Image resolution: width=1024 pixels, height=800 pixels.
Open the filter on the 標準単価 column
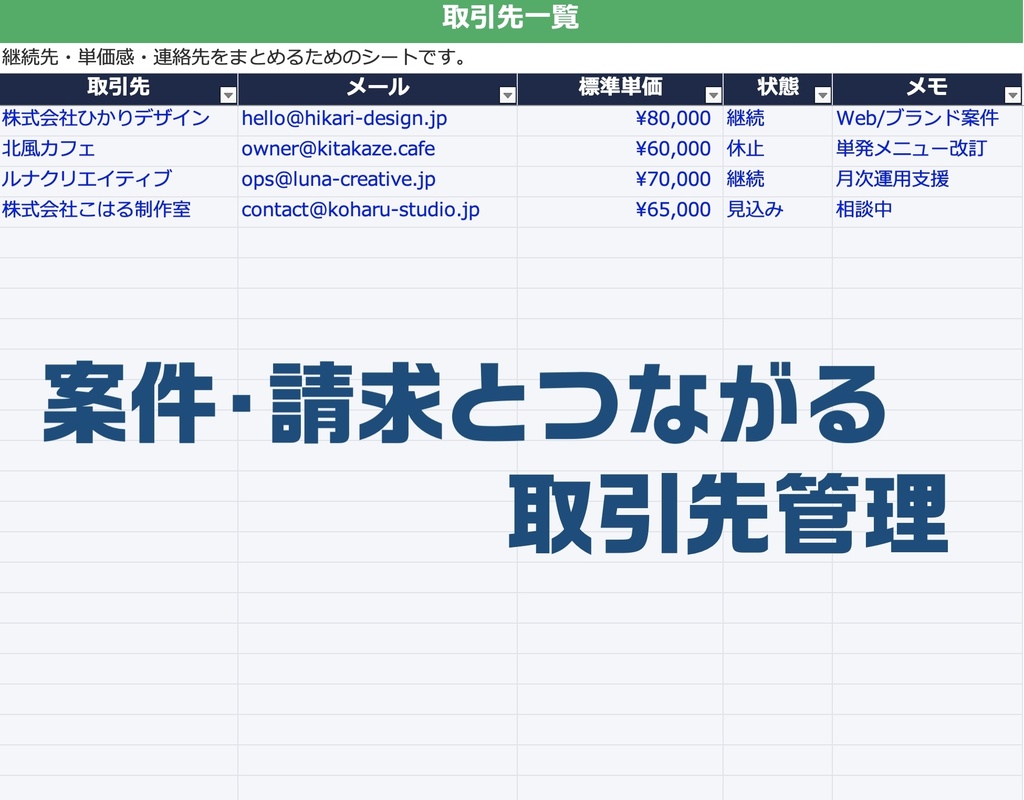(x=713, y=93)
